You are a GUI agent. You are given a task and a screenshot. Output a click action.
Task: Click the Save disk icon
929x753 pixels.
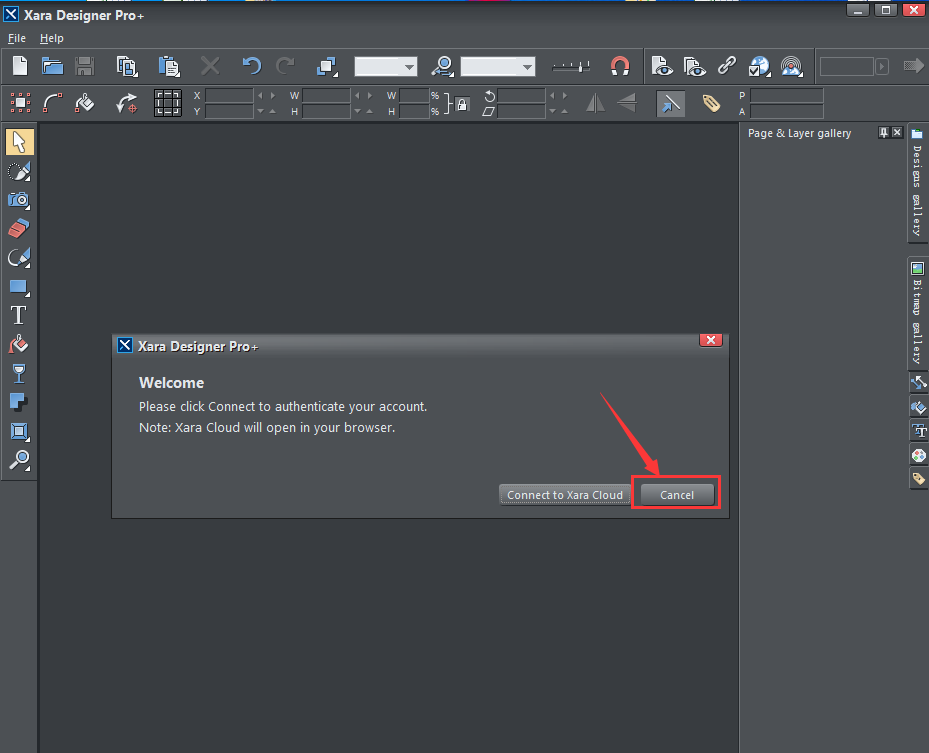[85, 66]
